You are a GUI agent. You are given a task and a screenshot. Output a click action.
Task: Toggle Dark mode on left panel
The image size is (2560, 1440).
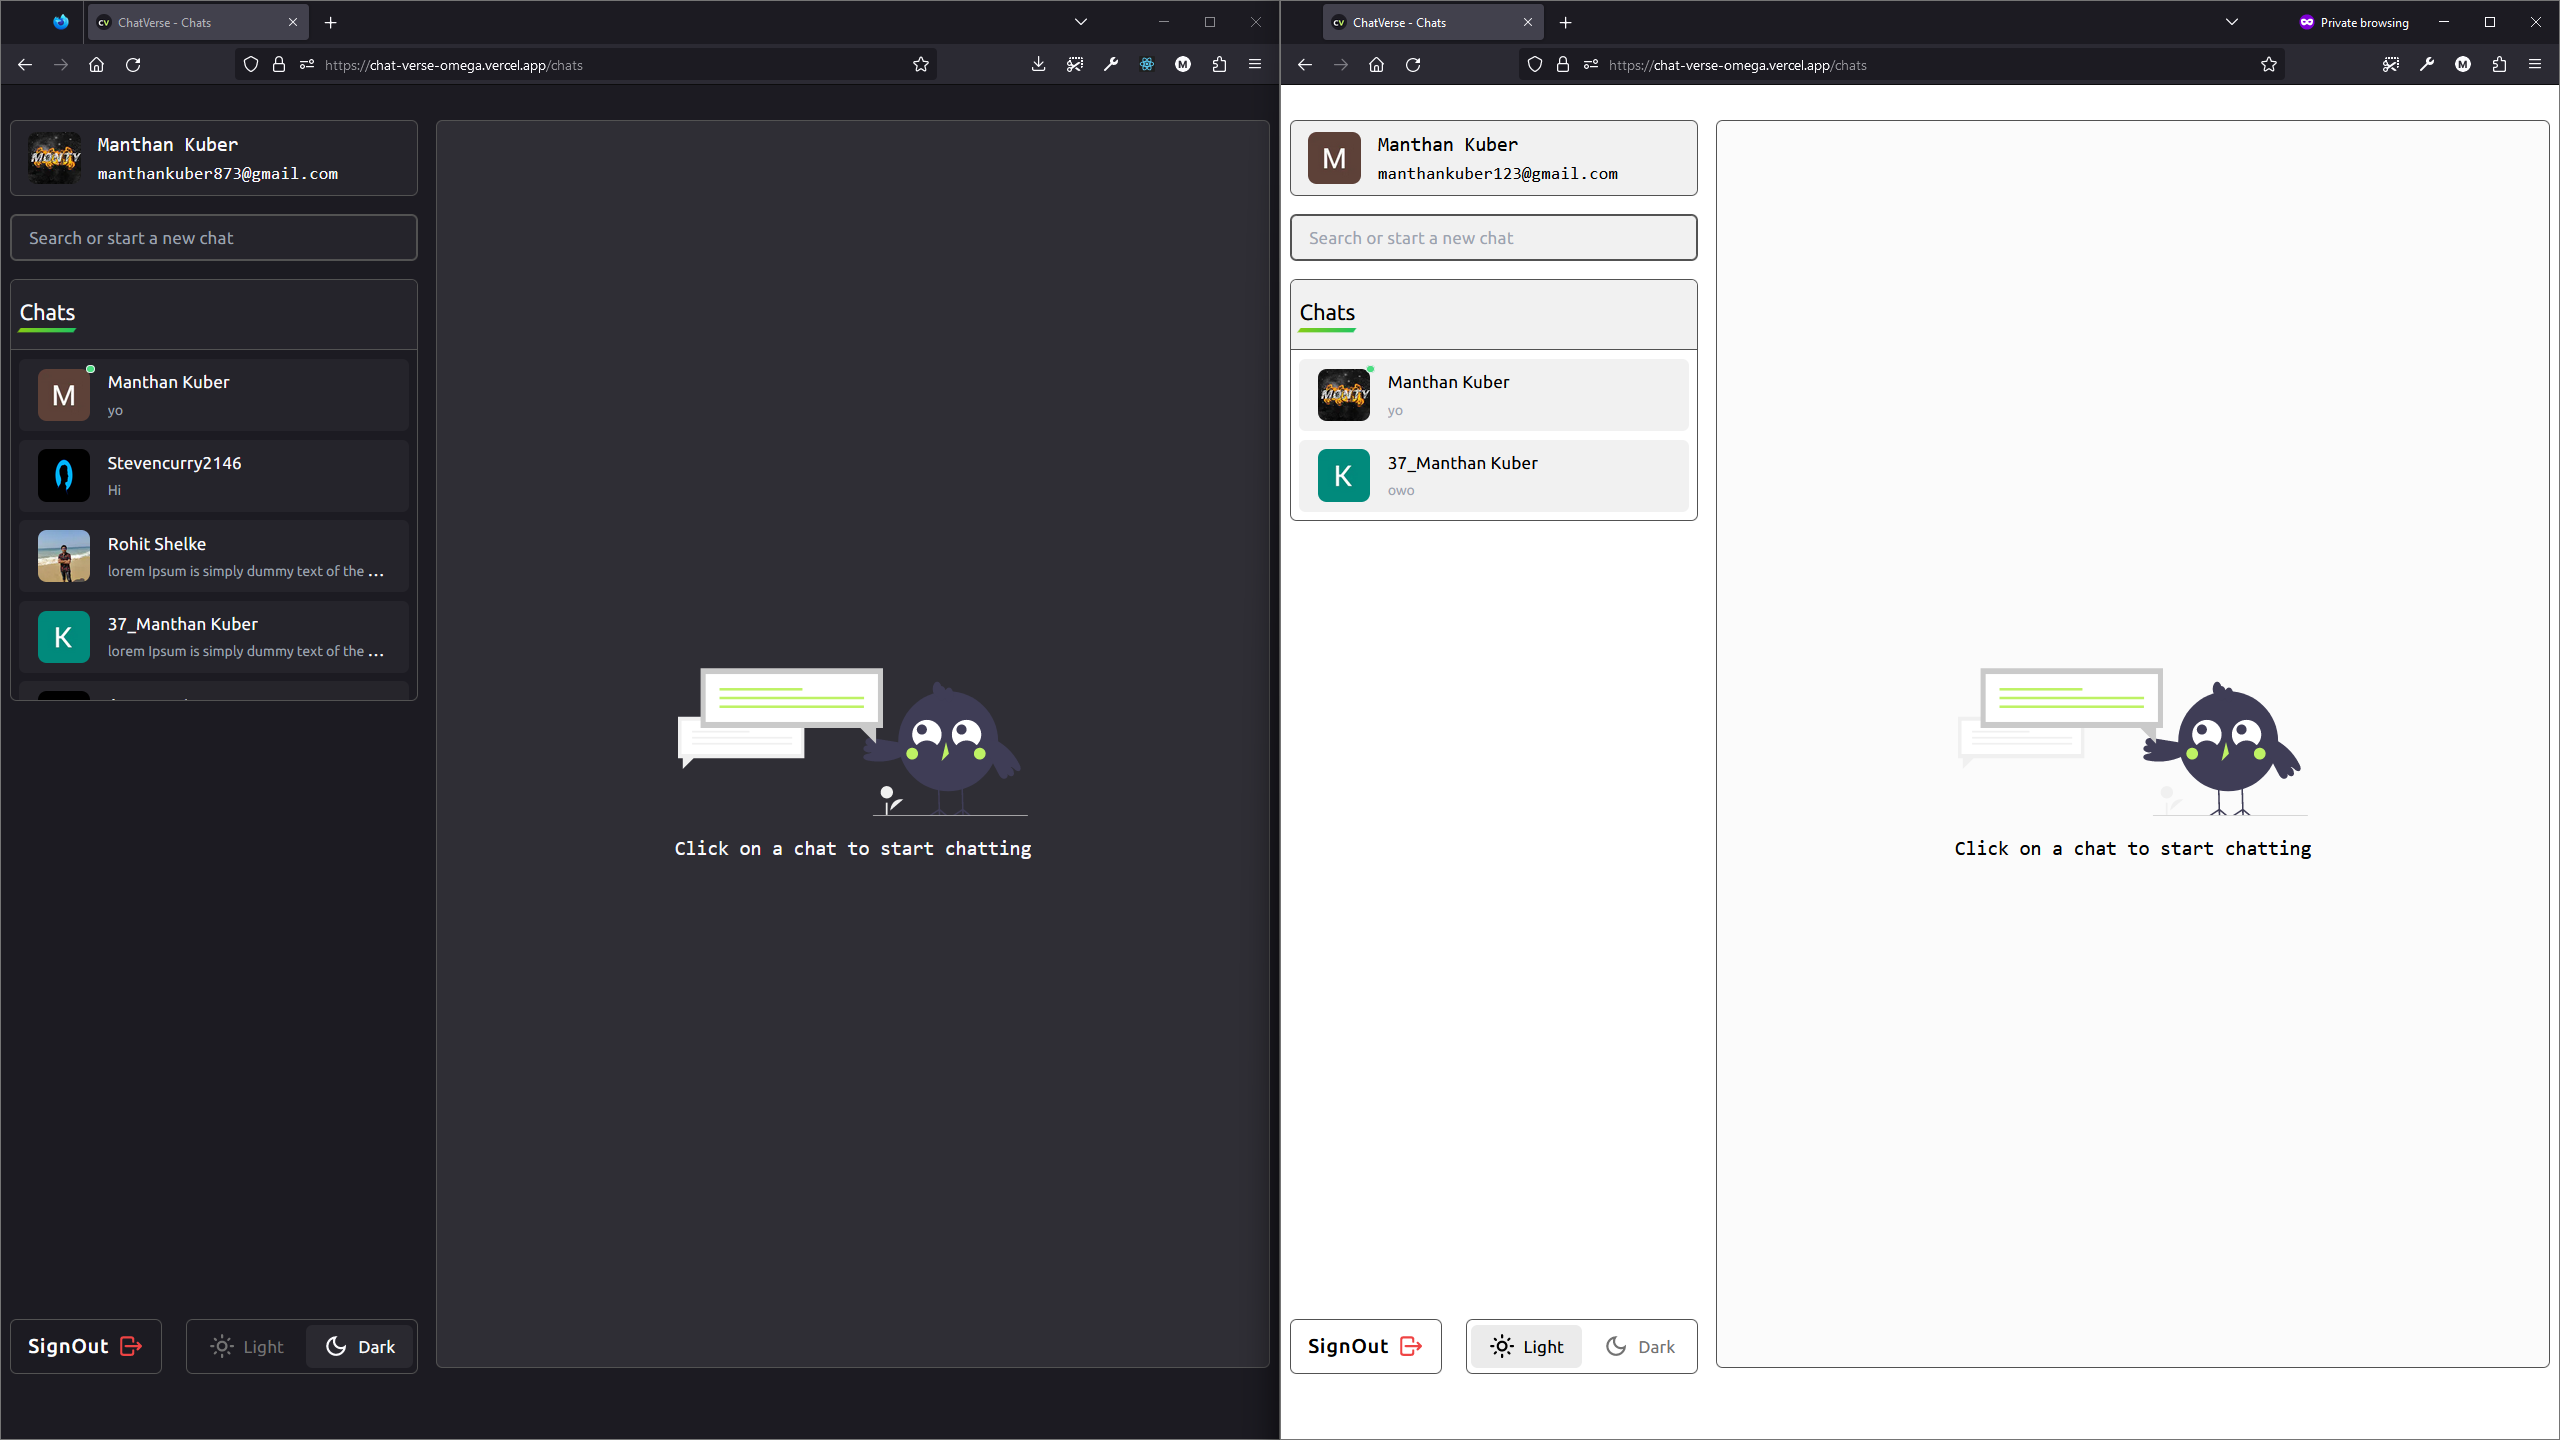click(x=360, y=1345)
